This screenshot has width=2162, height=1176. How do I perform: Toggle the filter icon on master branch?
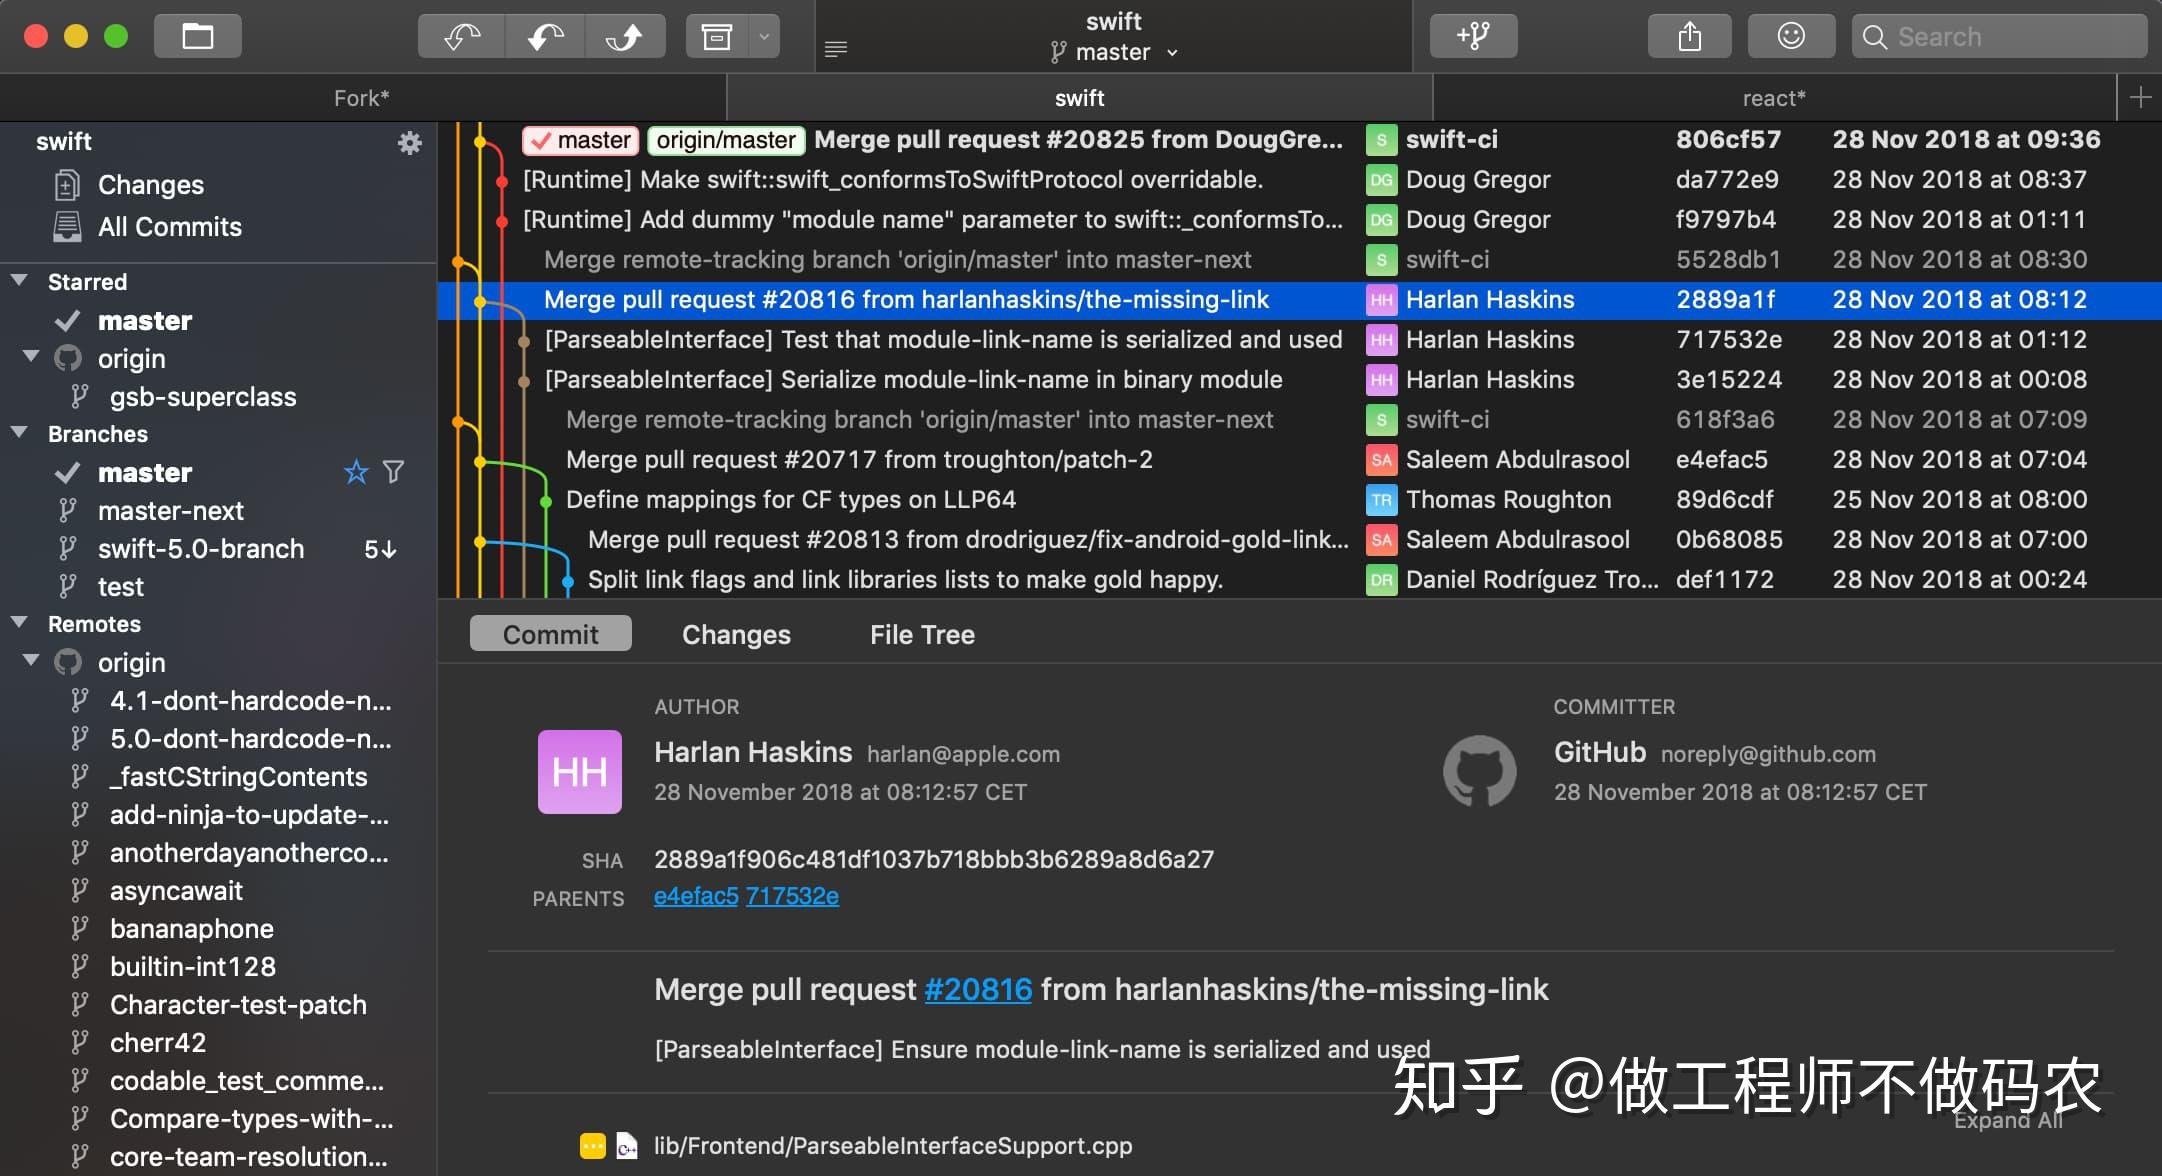tap(394, 472)
